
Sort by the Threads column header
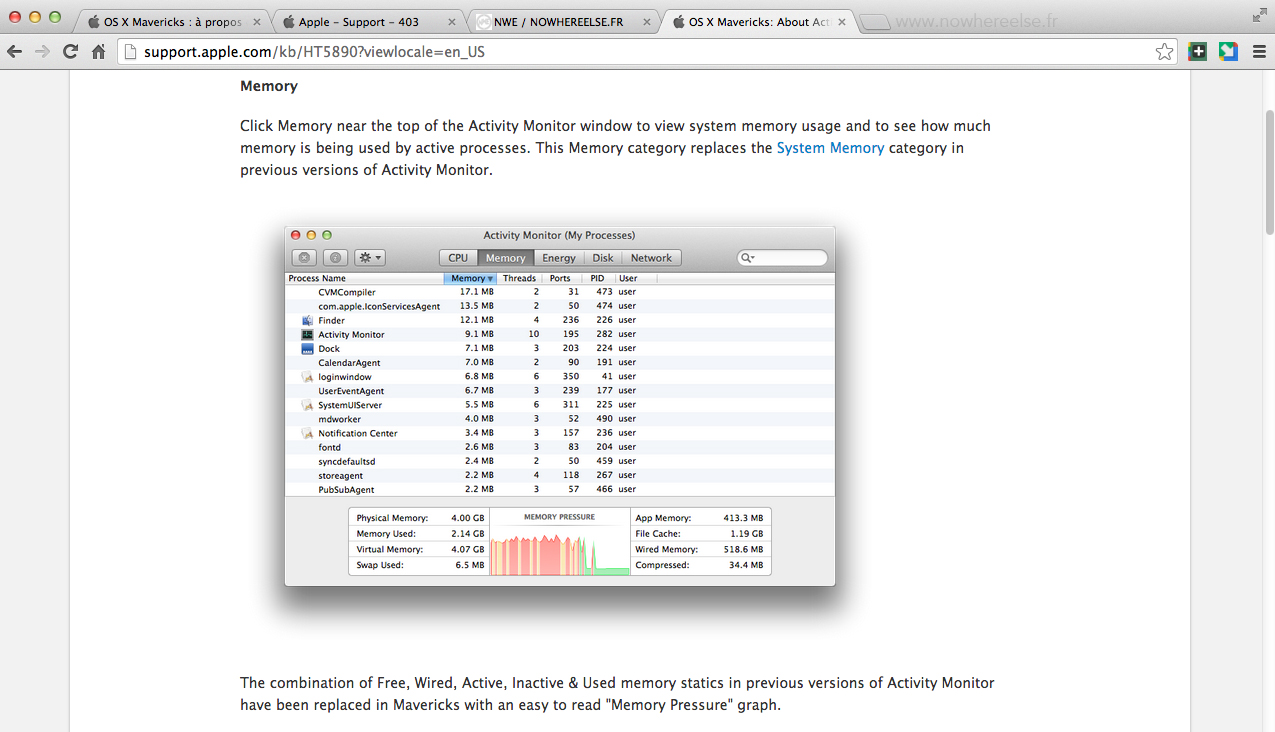(519, 278)
